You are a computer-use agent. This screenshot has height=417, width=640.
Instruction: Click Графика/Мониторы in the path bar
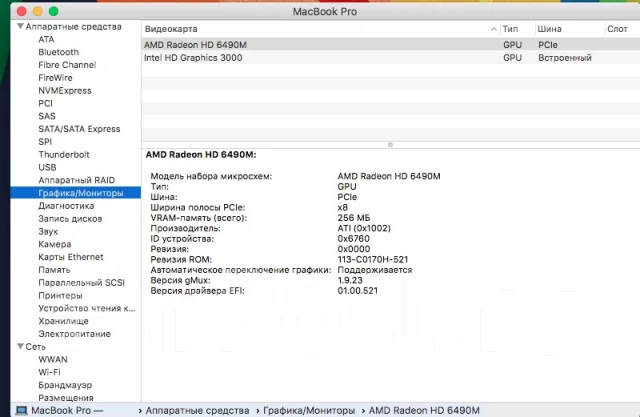tap(309, 410)
